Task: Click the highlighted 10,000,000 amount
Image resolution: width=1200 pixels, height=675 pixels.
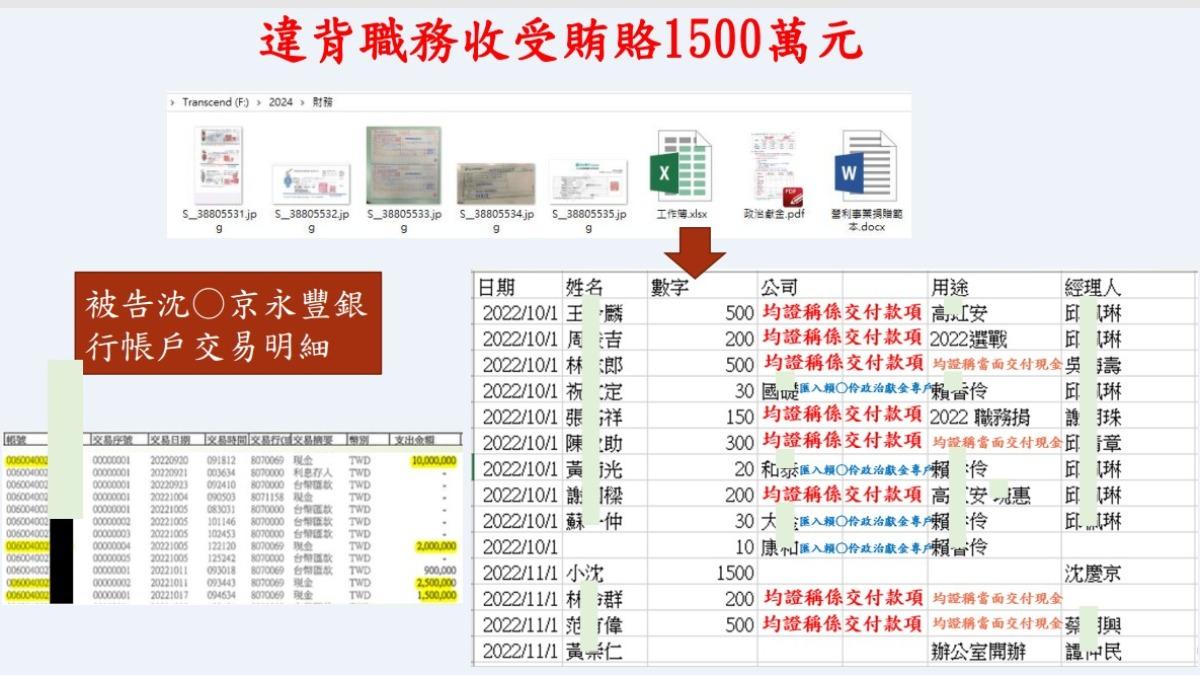Action: click(x=433, y=460)
